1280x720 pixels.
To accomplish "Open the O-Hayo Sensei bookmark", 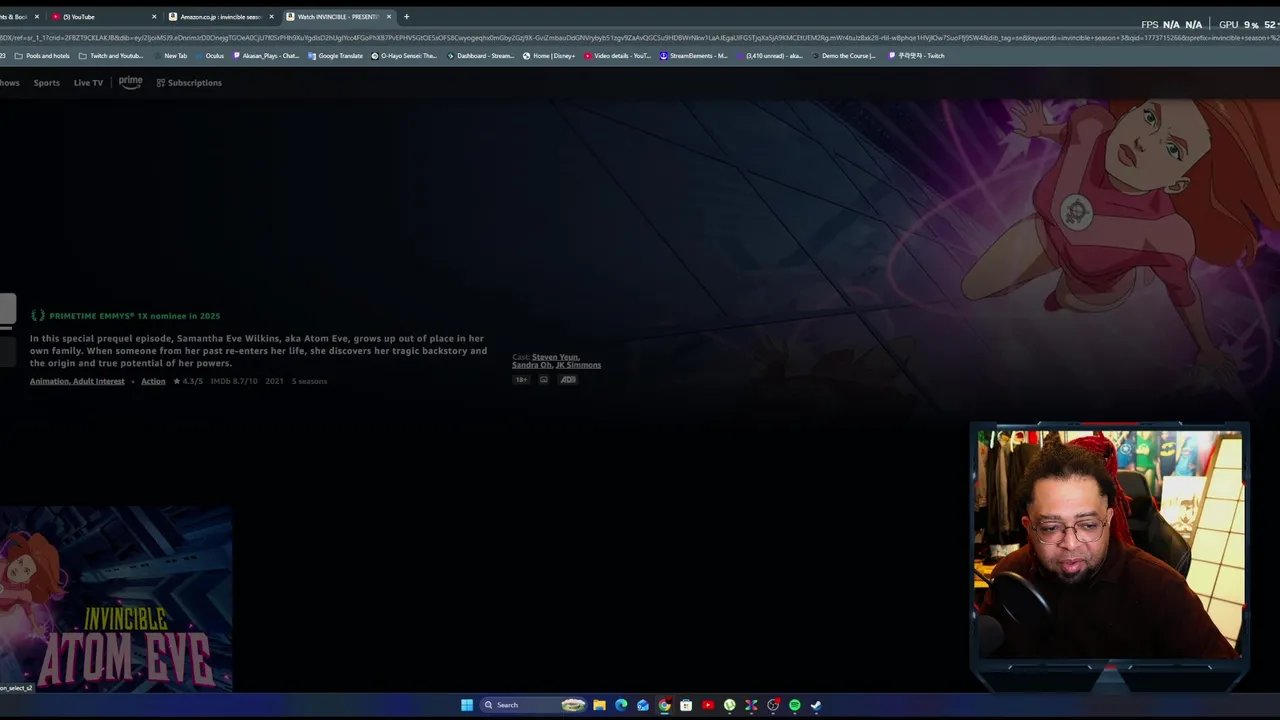I will point(404,56).
